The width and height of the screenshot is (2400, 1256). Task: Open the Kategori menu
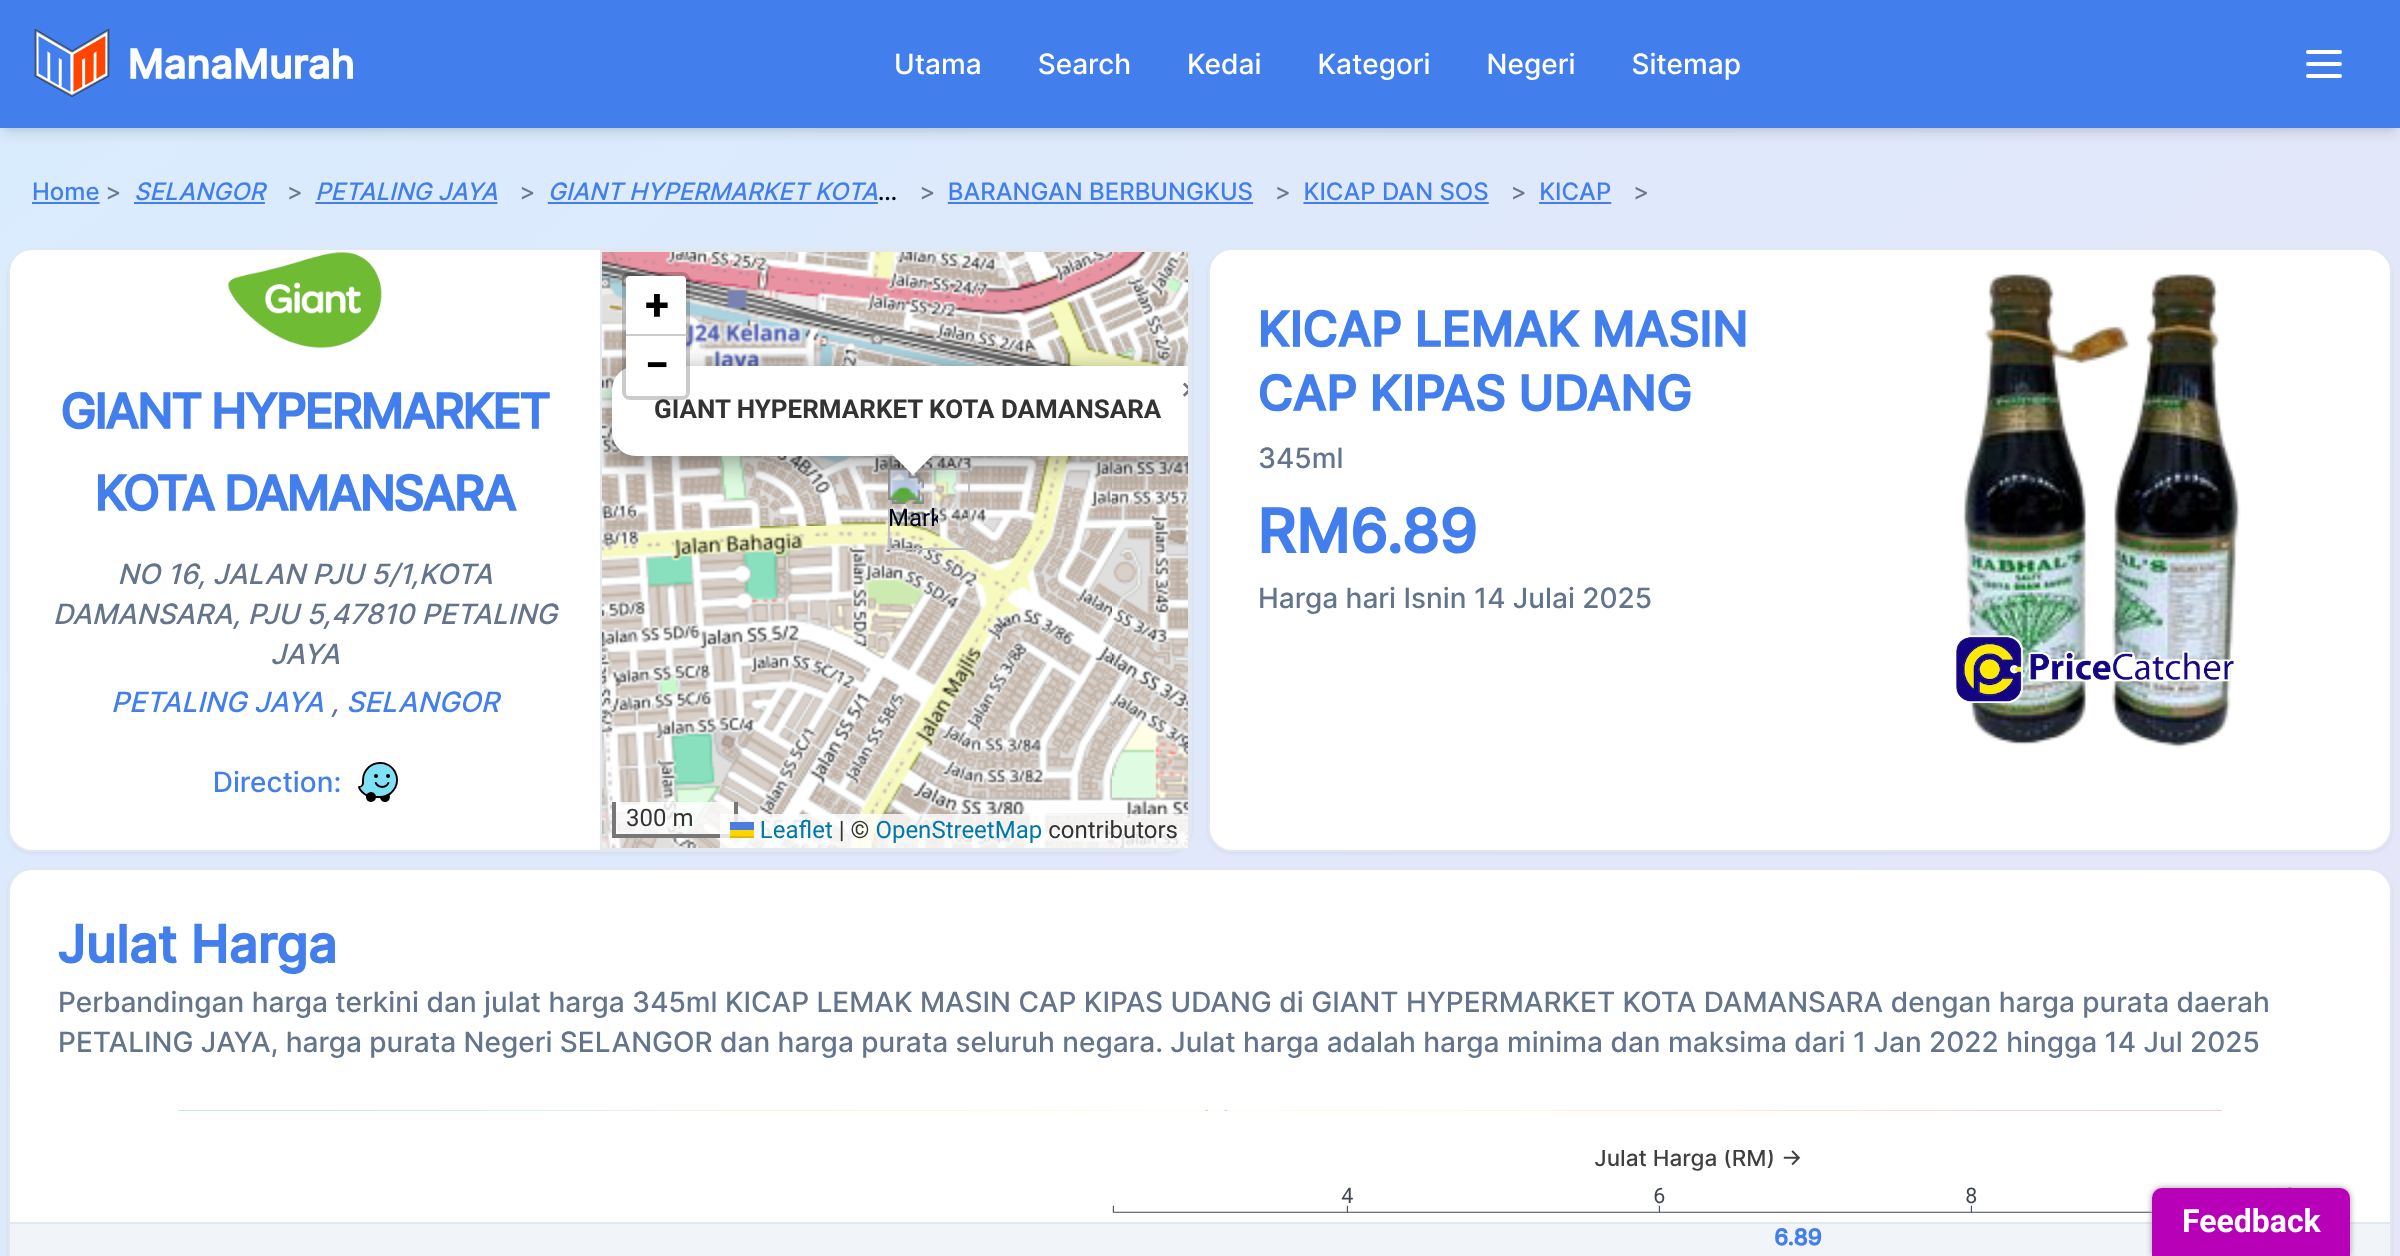coord(1373,64)
